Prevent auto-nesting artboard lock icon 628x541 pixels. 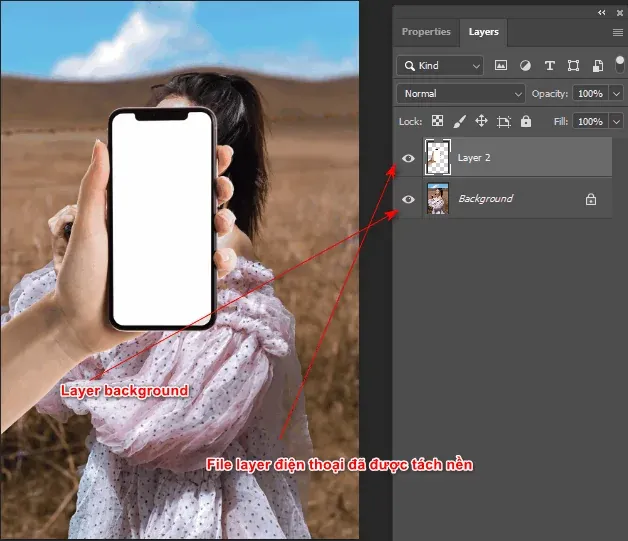click(503, 121)
